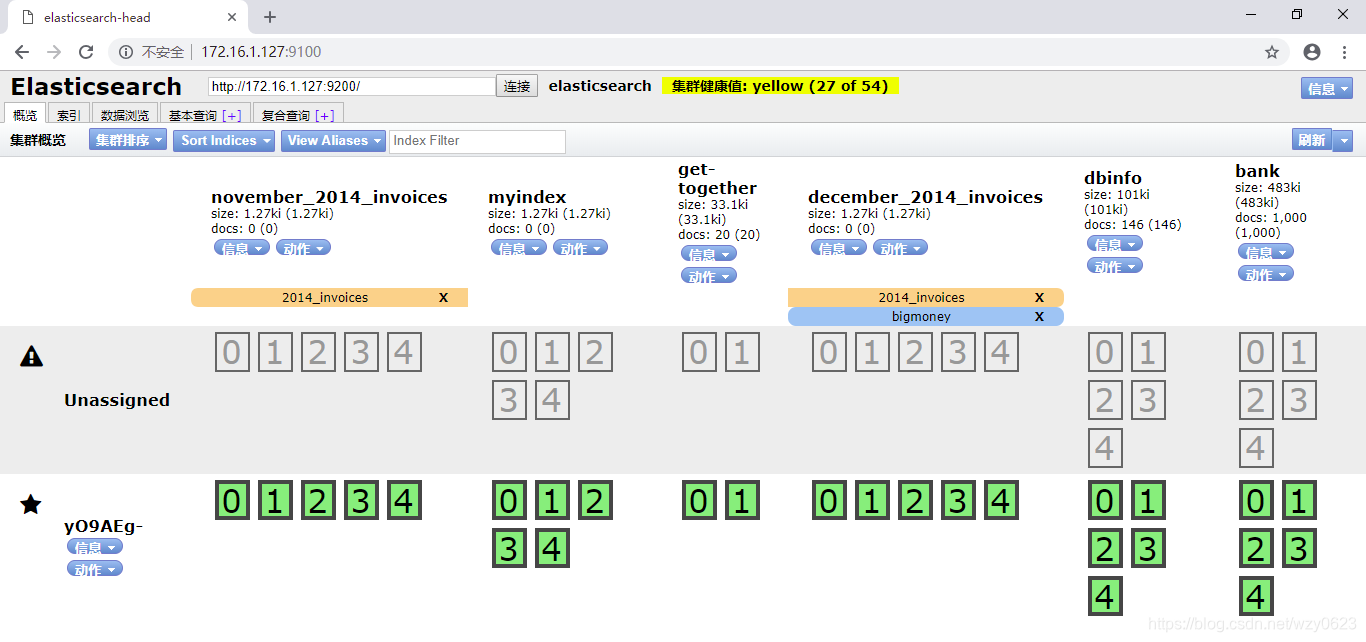Bookmark this page with star icon
This screenshot has height=642, width=1366.
[1272, 52]
